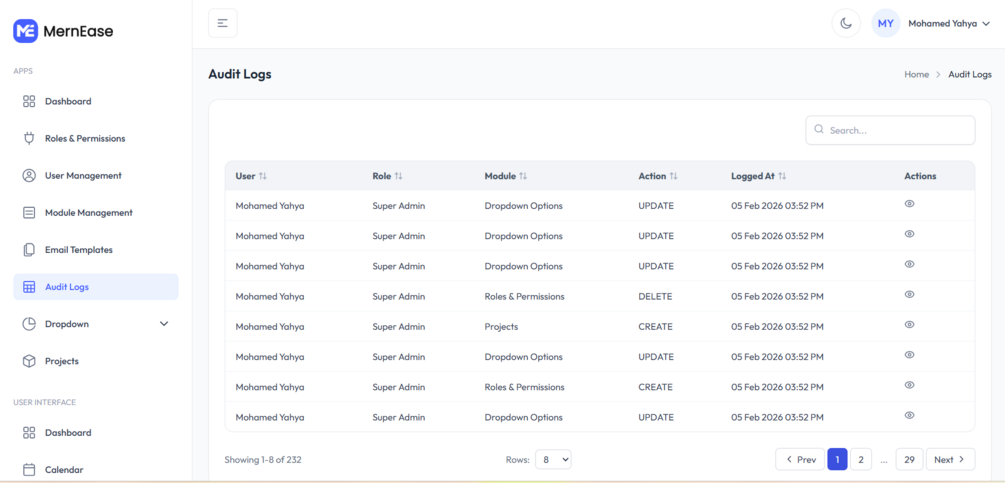The height and width of the screenshot is (483, 1005).
Task: Sort table by Action column arrows
Action: 673,176
